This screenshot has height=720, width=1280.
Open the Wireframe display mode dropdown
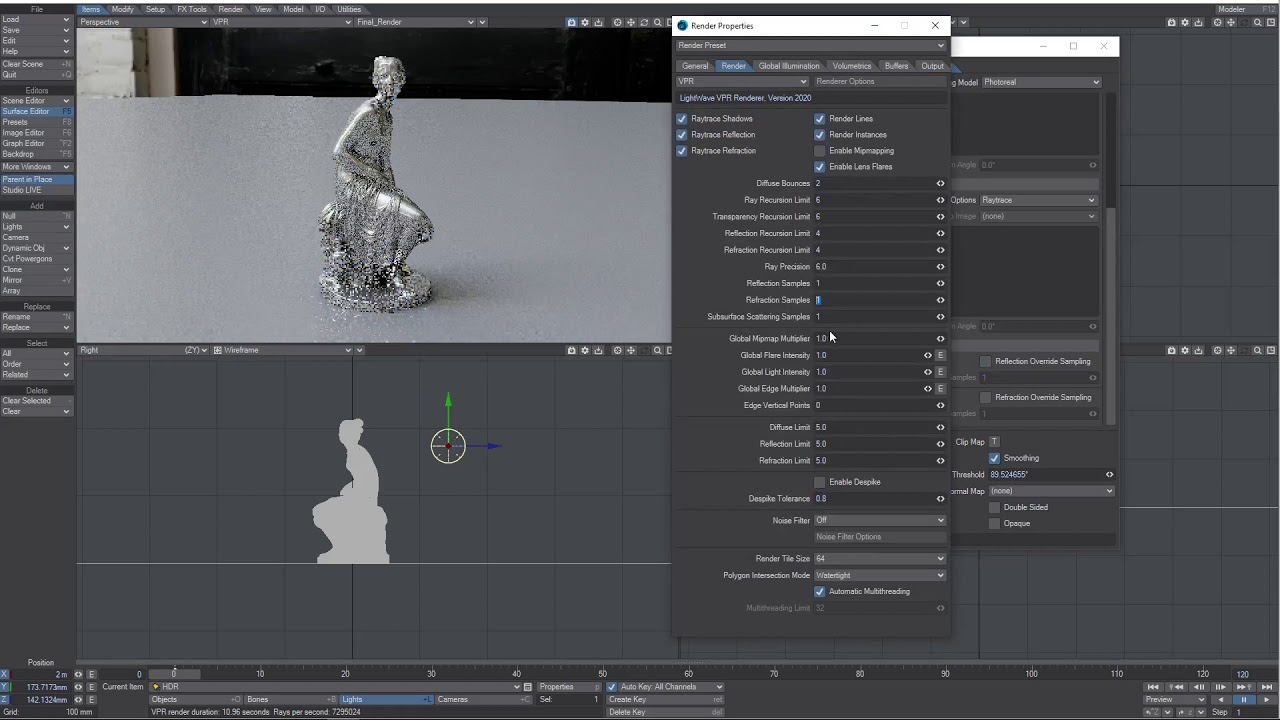283,350
